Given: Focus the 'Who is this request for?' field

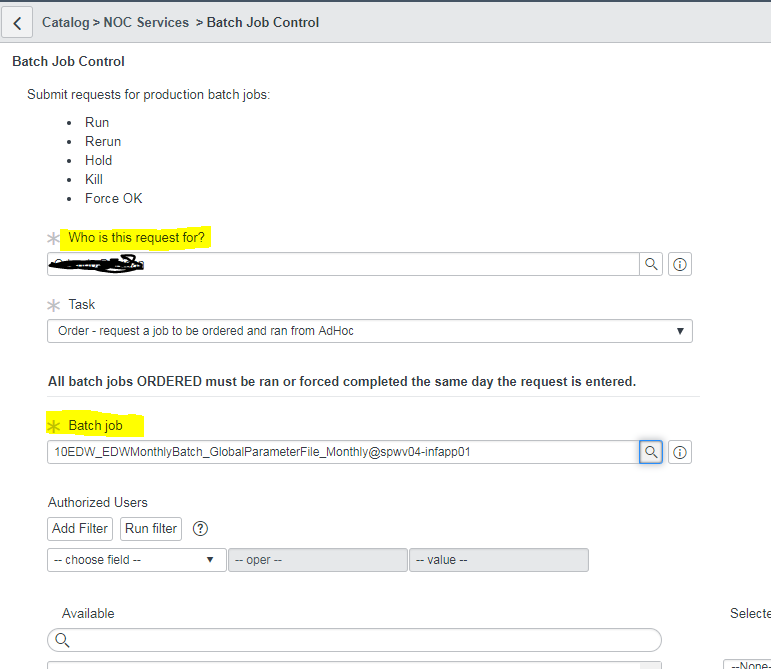Looking at the screenshot, I should click(343, 264).
